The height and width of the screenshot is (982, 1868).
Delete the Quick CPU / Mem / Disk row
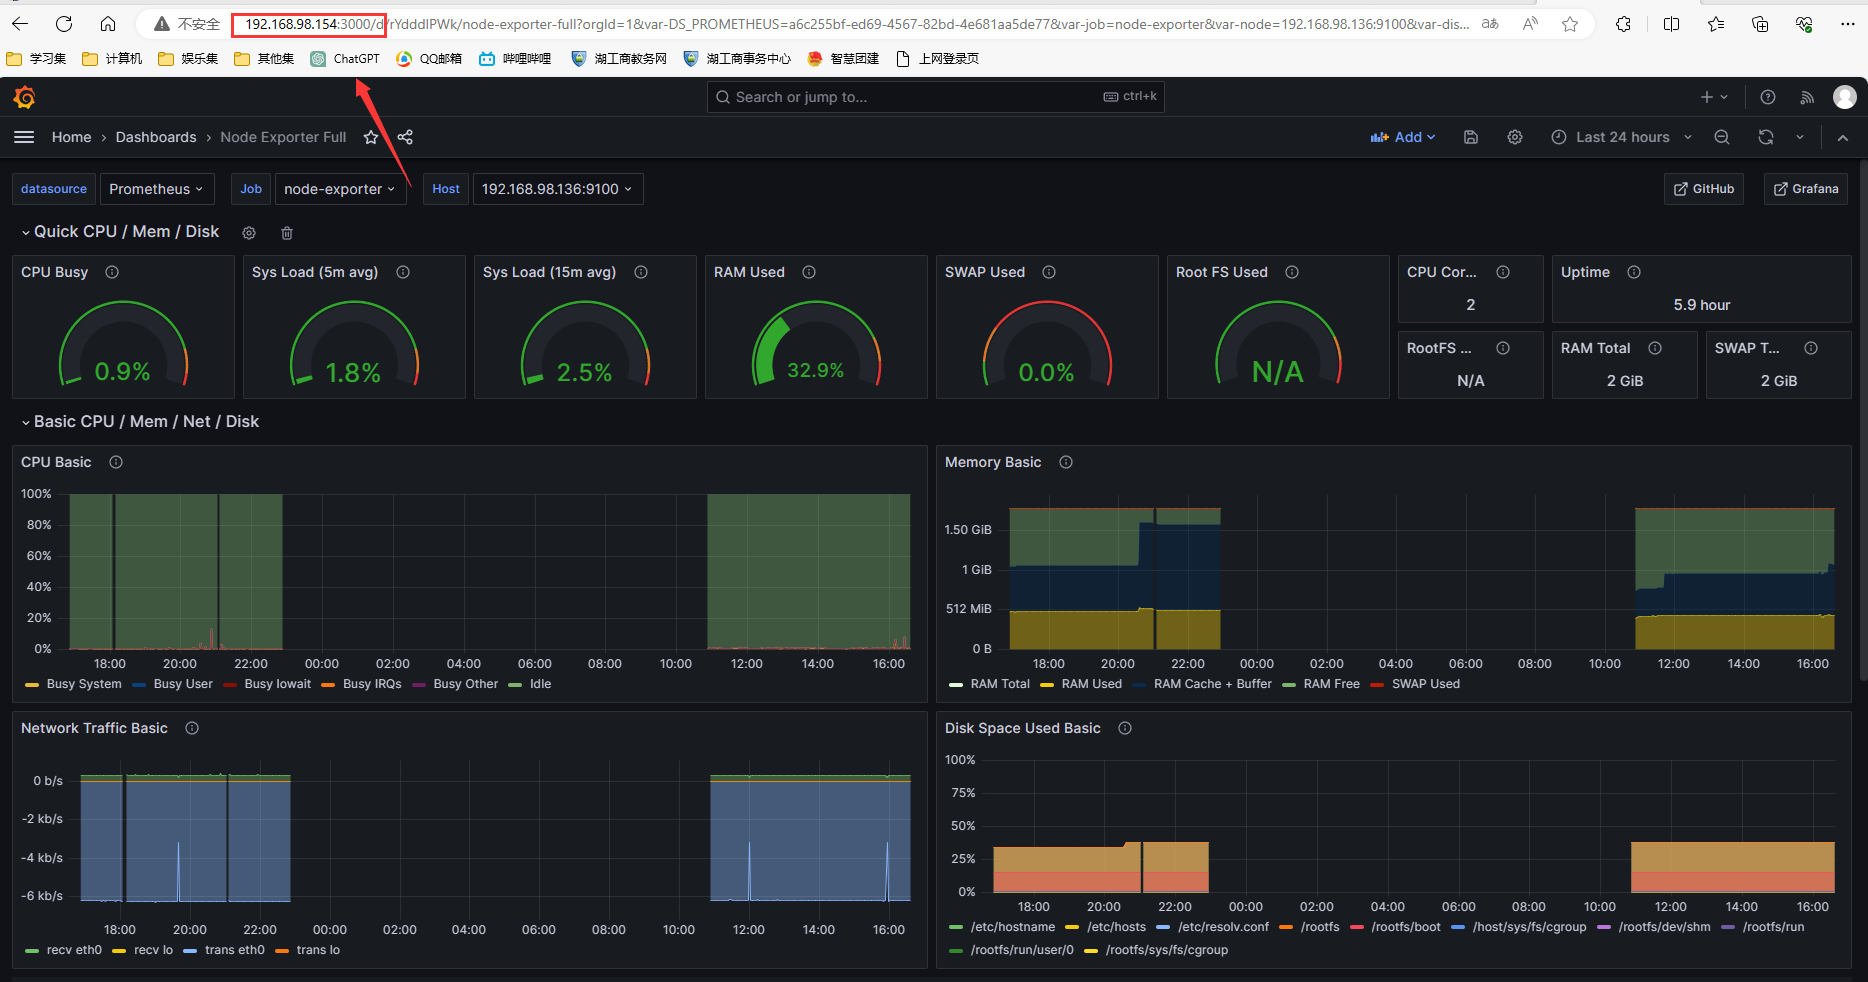coord(287,233)
